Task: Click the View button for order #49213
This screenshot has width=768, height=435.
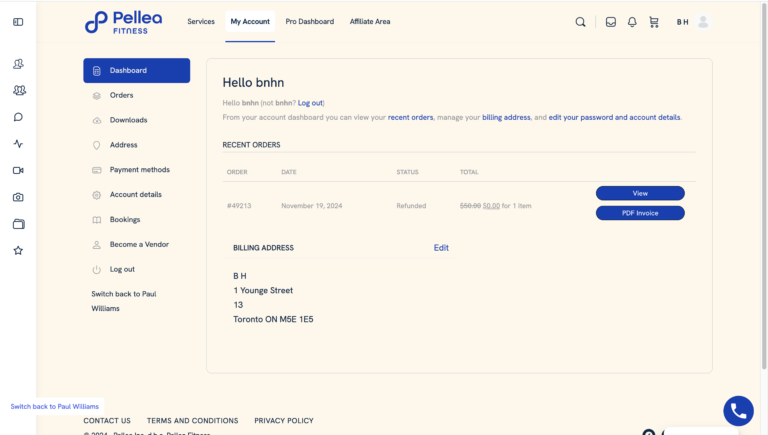Action: [x=640, y=193]
